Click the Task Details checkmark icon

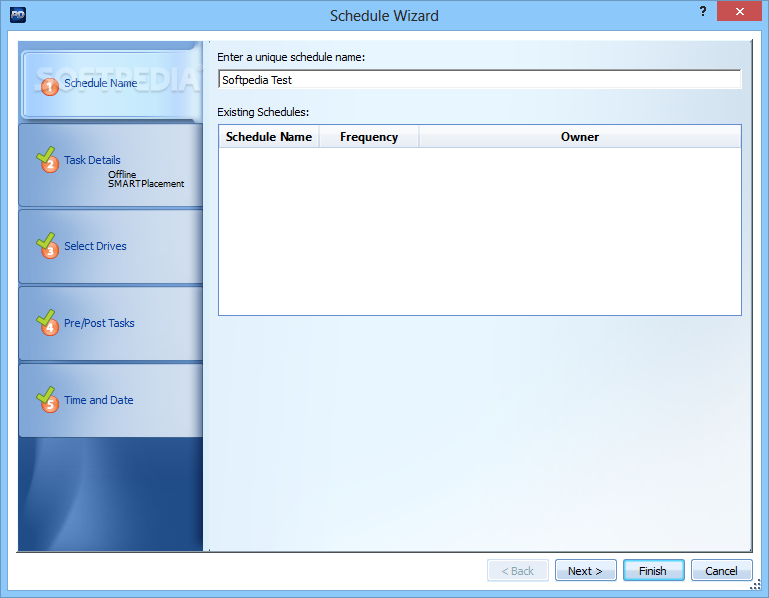point(47,160)
